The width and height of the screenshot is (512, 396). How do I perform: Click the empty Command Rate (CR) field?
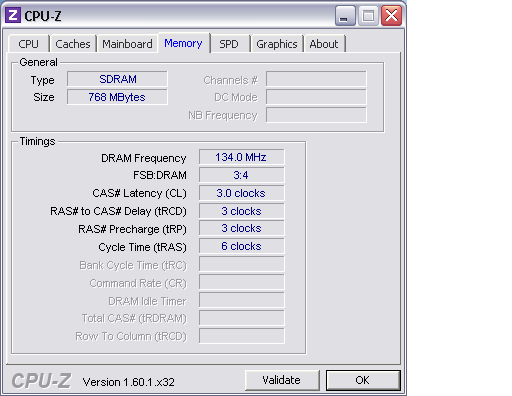[242, 282]
